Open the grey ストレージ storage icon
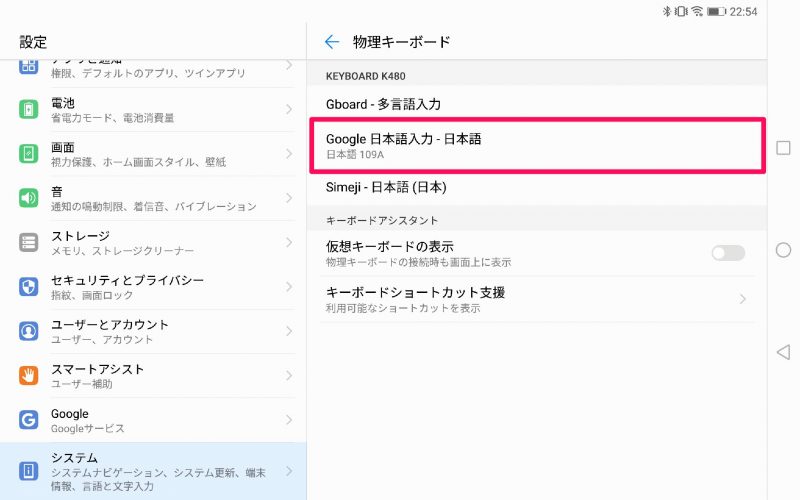The image size is (800, 500). point(29,242)
